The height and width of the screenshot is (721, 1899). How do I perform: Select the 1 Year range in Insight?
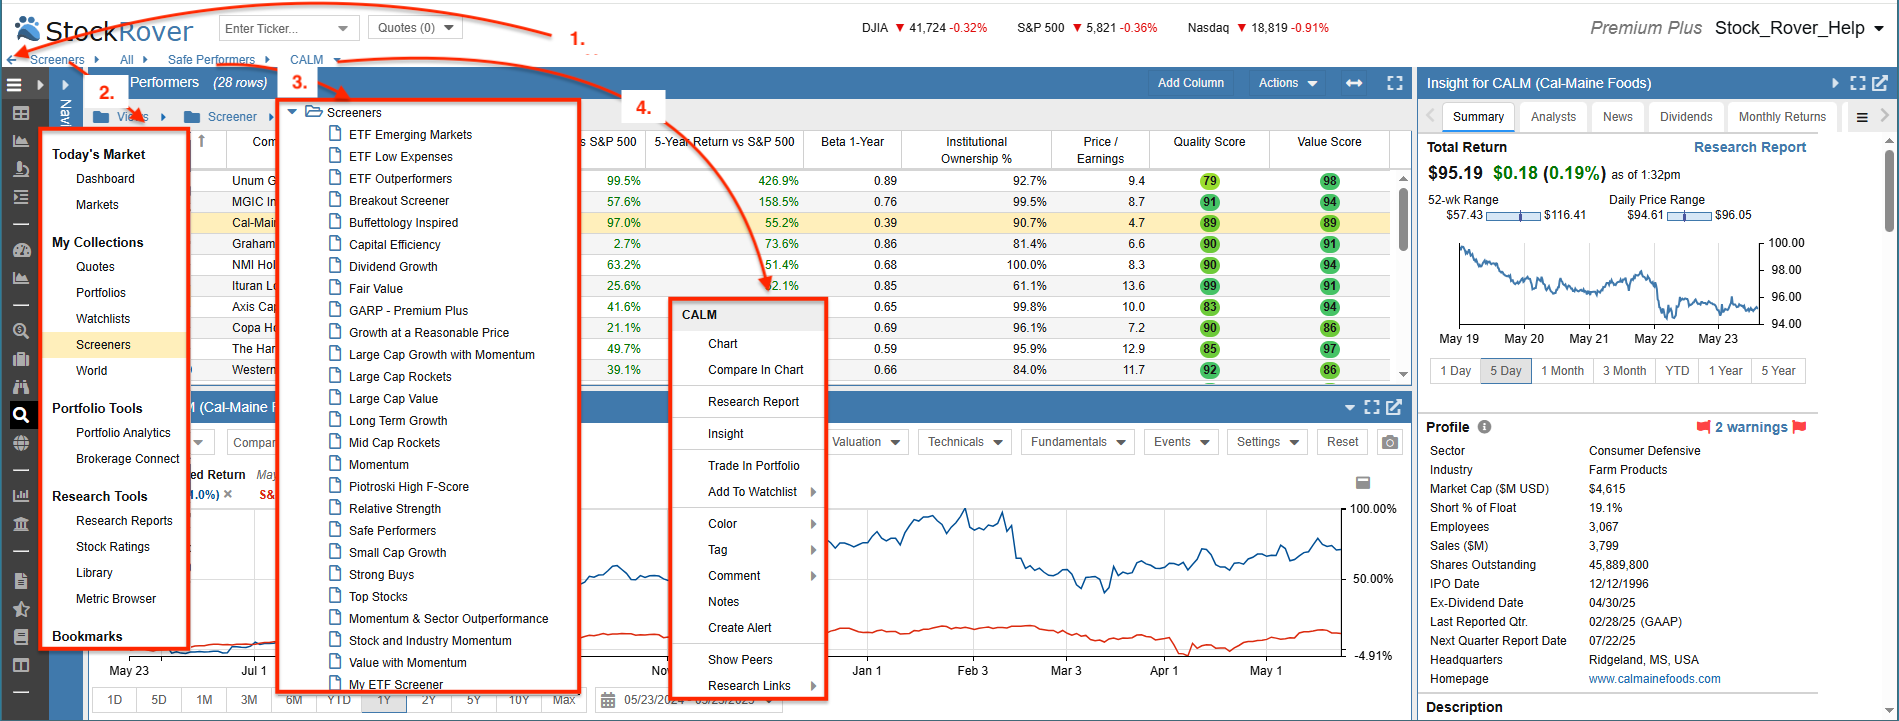(1725, 371)
